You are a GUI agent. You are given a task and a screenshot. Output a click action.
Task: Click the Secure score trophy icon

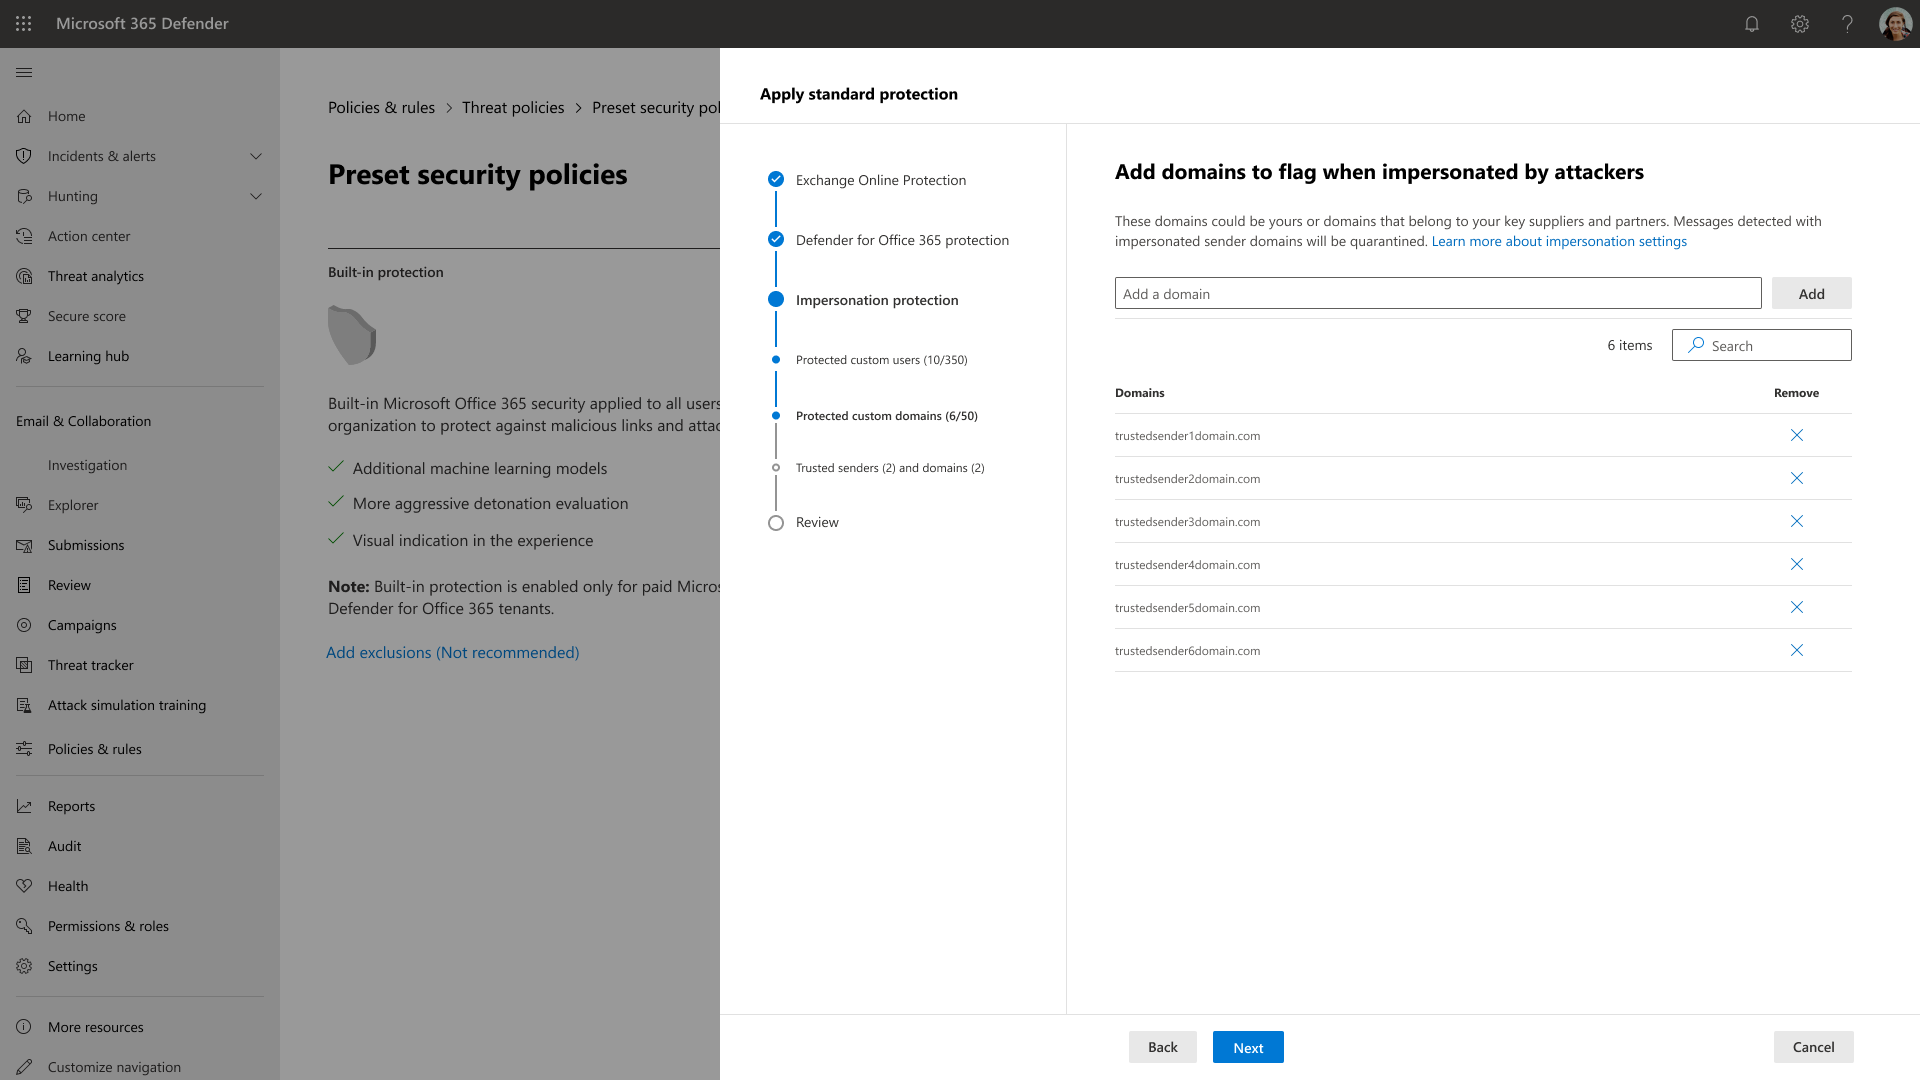(24, 316)
